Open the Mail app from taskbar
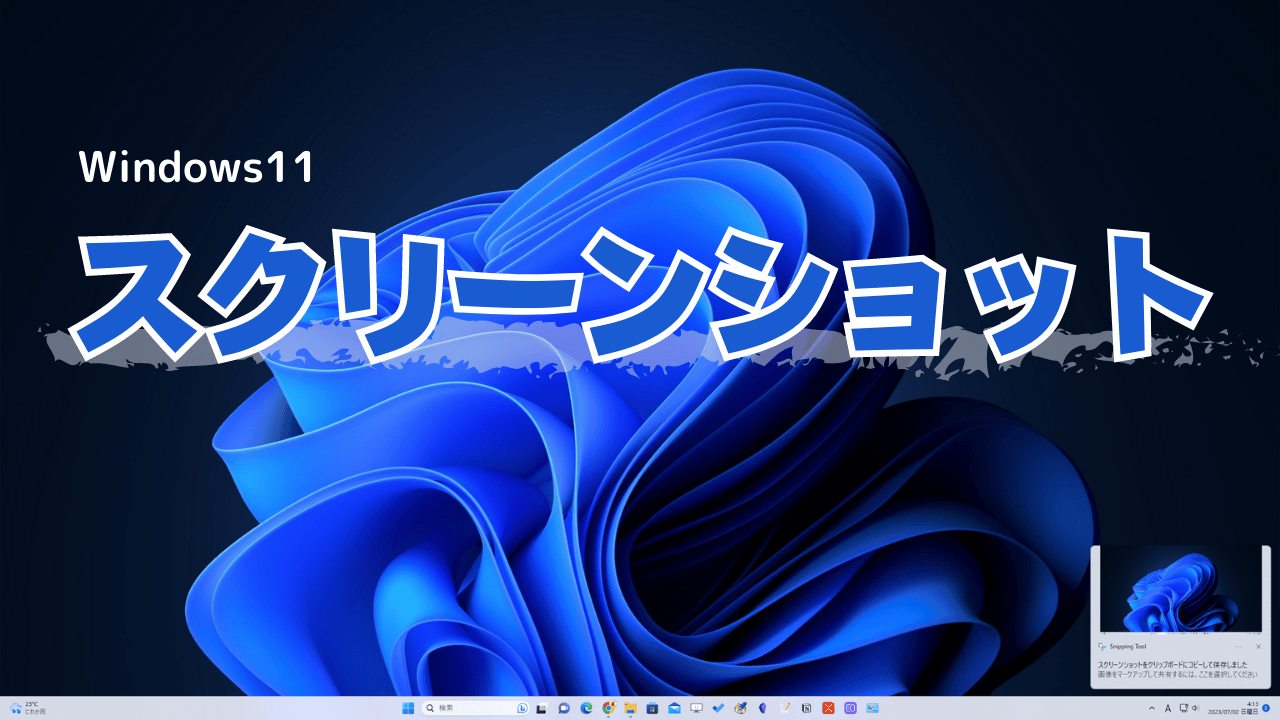The image size is (1280, 720). 675,708
